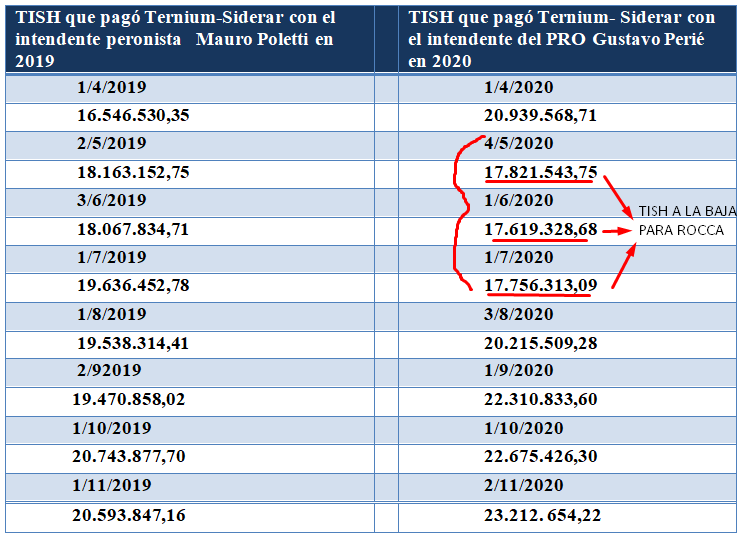
Task: Select the final 2020 amount 23.212.654,22
Action: (542, 516)
